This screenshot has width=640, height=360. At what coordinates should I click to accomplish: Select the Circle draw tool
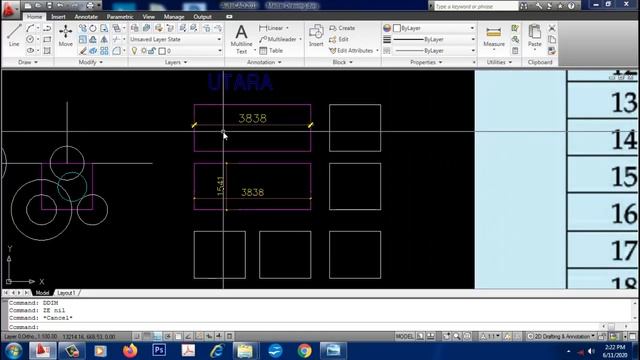(30, 40)
